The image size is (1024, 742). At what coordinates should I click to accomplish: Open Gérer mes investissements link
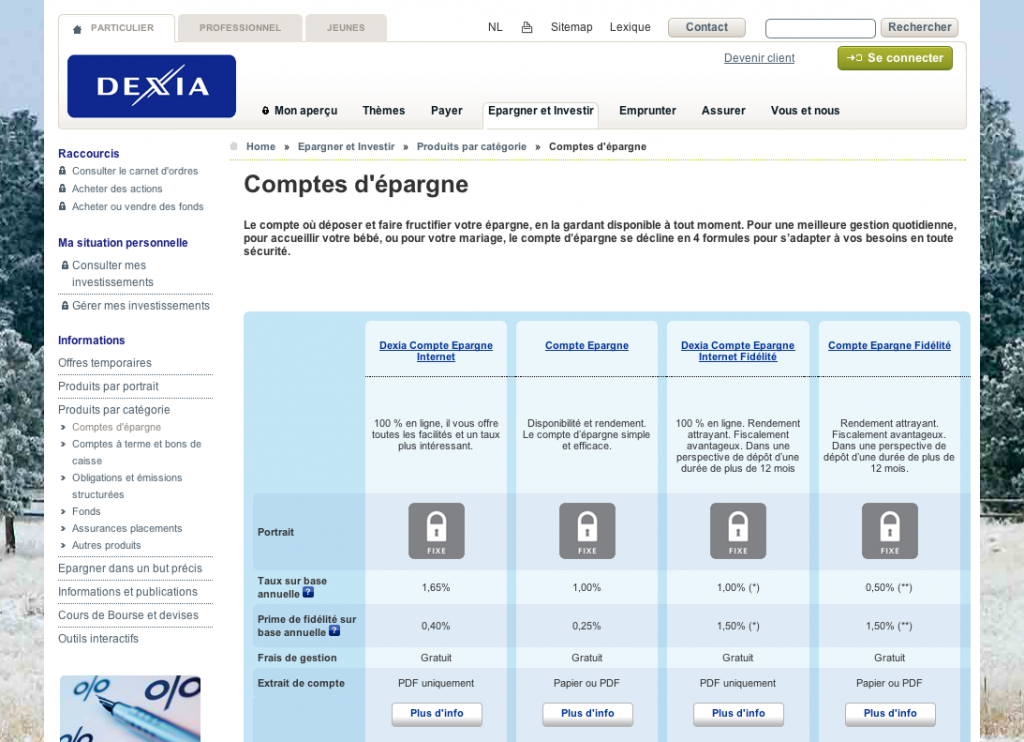pos(140,306)
